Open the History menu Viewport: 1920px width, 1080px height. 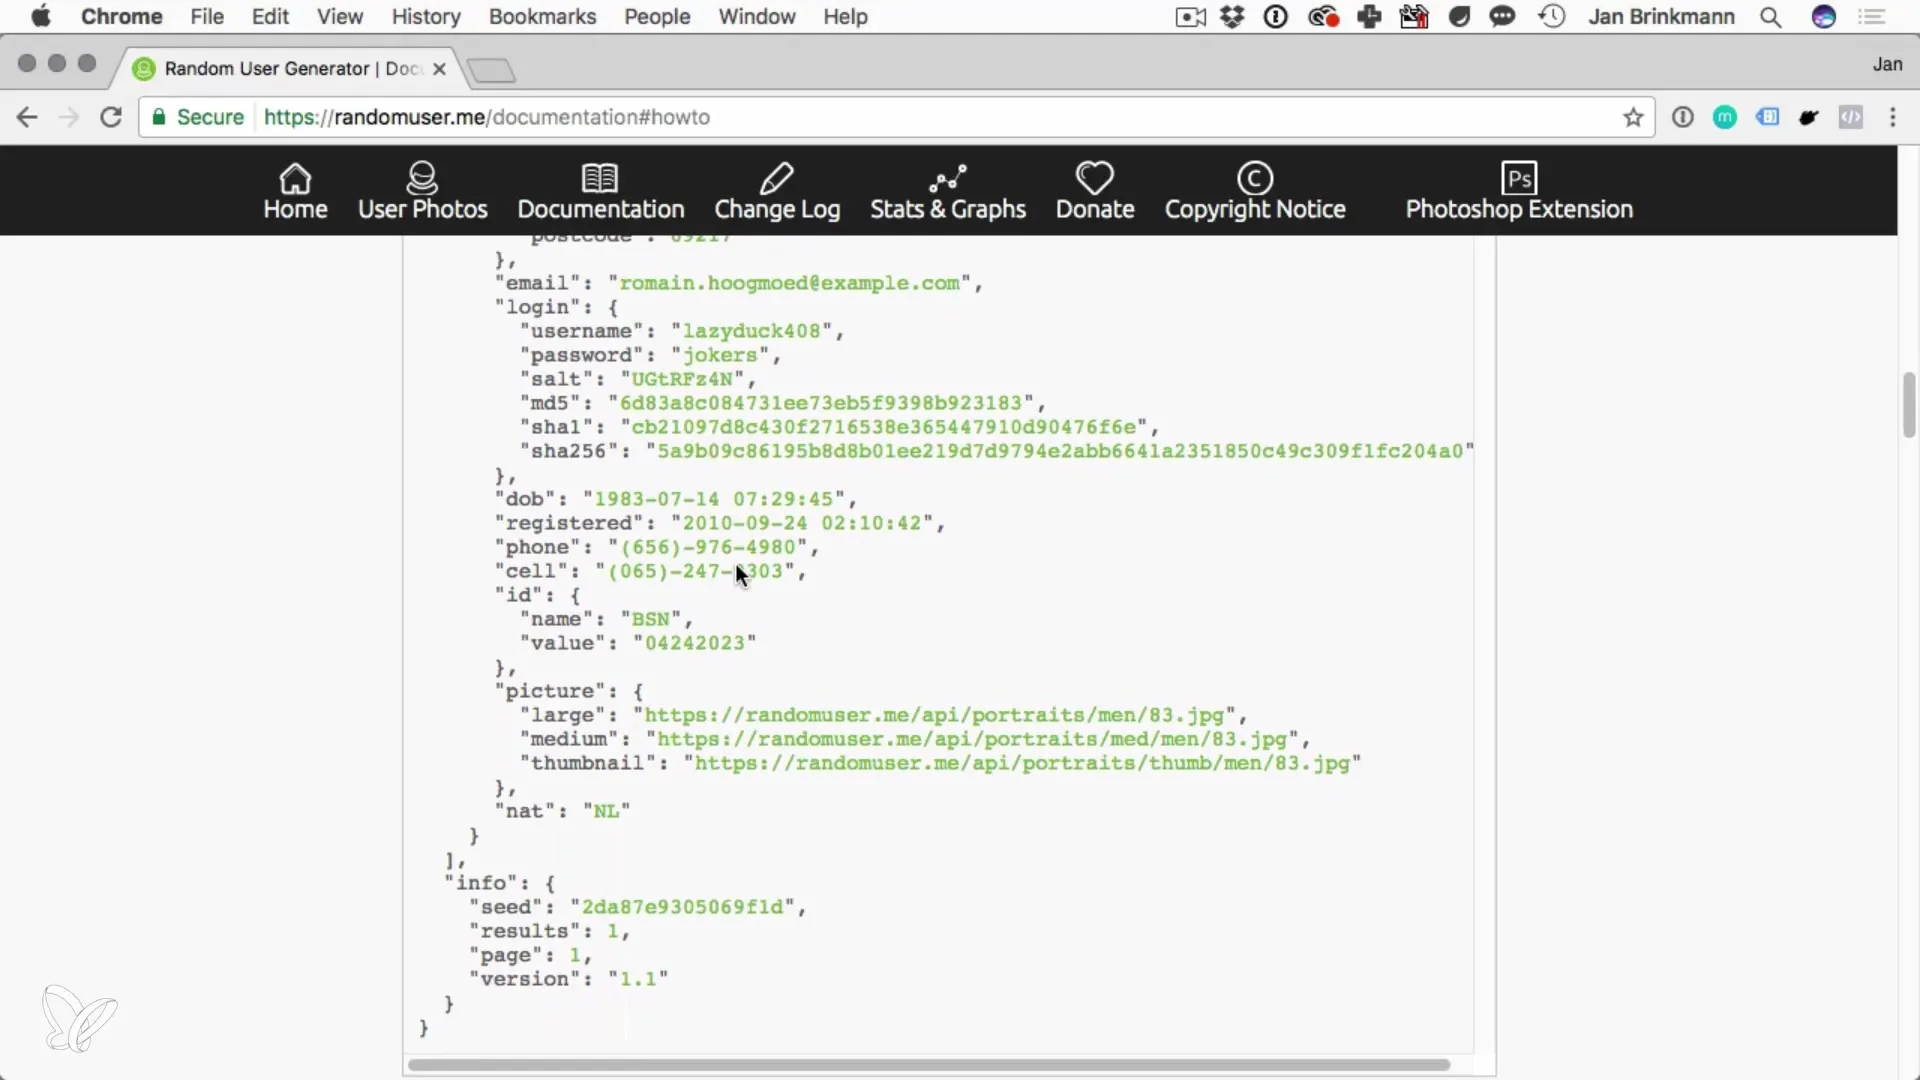click(426, 17)
